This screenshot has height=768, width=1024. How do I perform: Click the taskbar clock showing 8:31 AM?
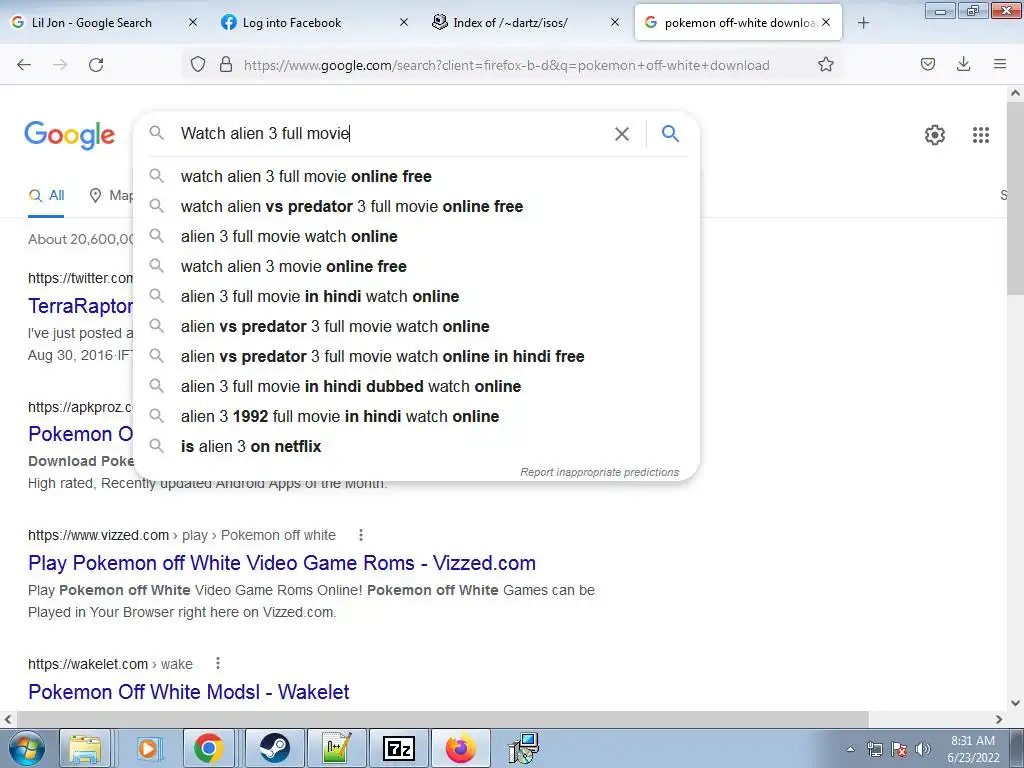972,749
